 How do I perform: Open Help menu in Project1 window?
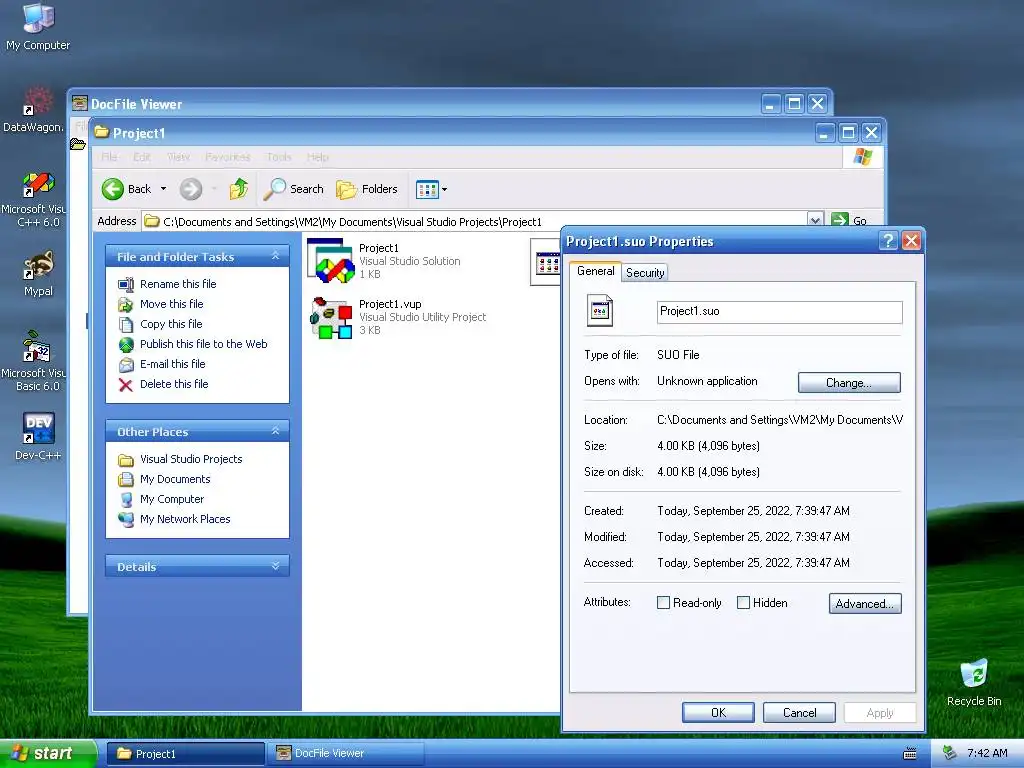pos(318,157)
